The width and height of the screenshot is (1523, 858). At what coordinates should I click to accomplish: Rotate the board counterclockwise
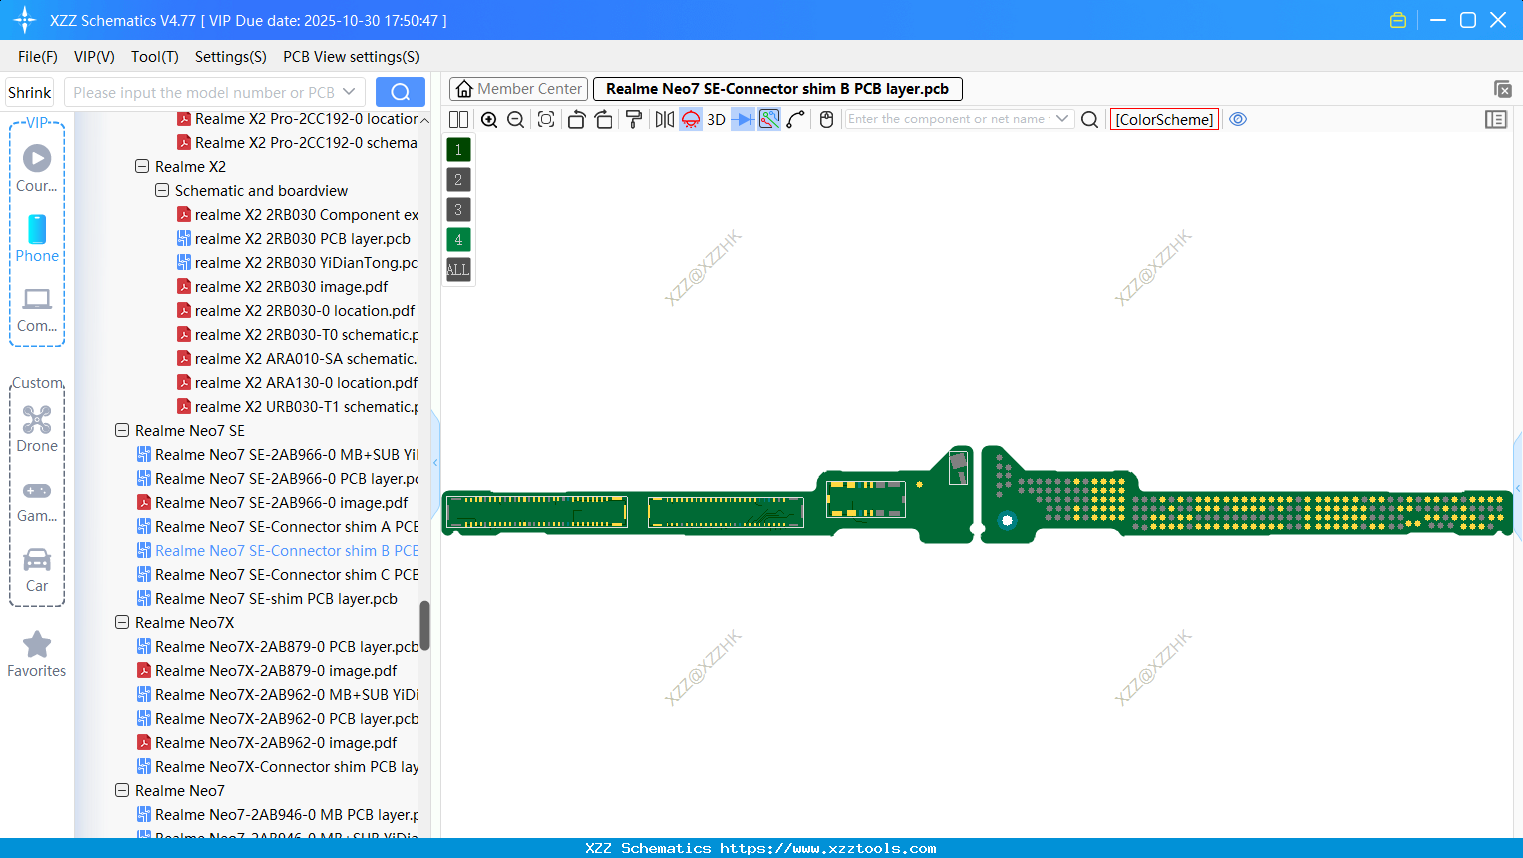tap(576, 120)
